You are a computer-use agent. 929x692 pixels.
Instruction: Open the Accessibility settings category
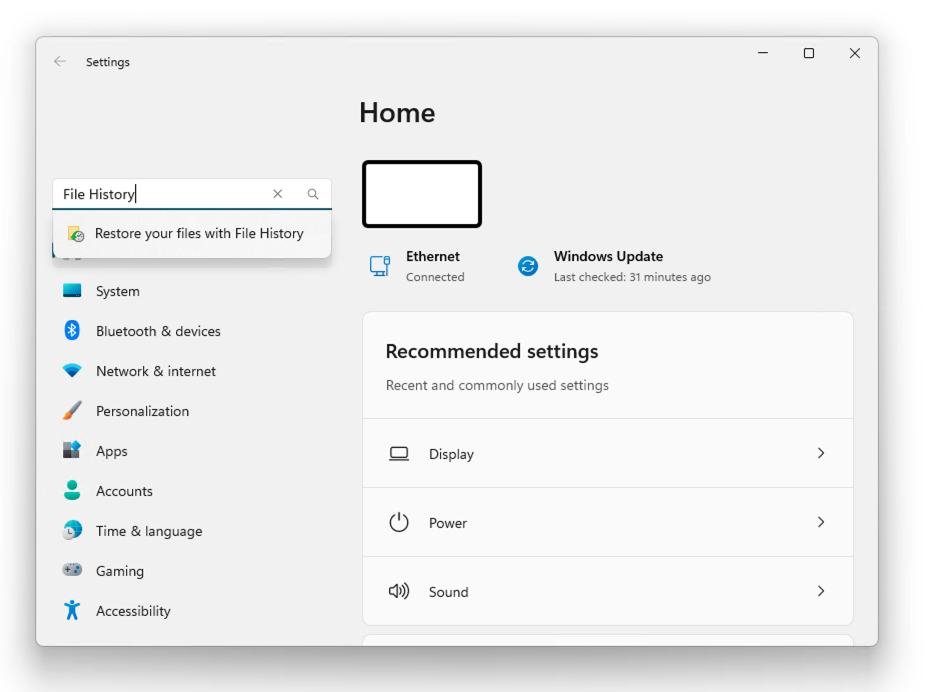[x=134, y=611]
